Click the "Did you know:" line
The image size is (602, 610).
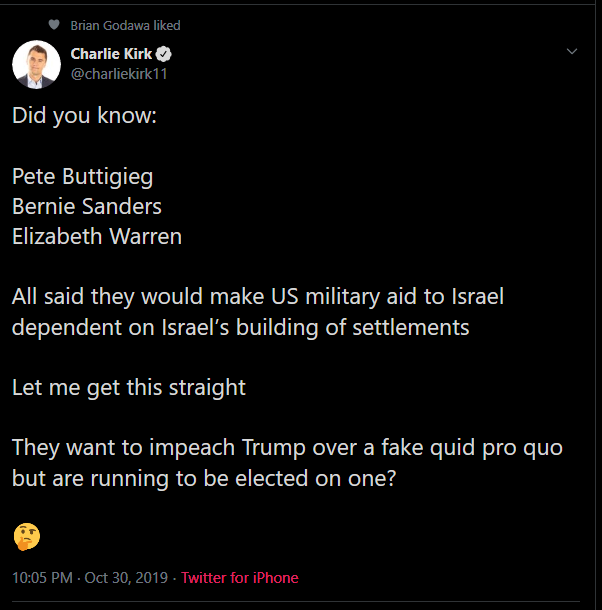coord(84,115)
